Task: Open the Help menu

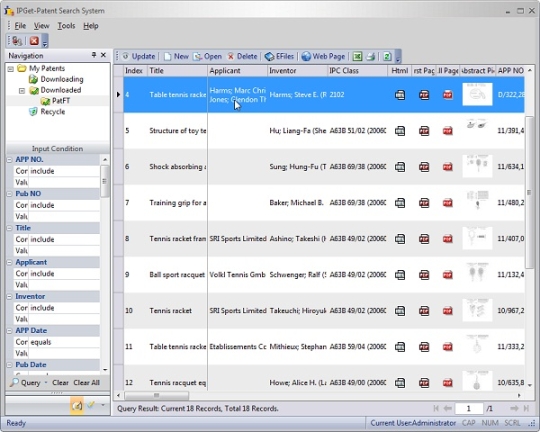Action: point(91,26)
